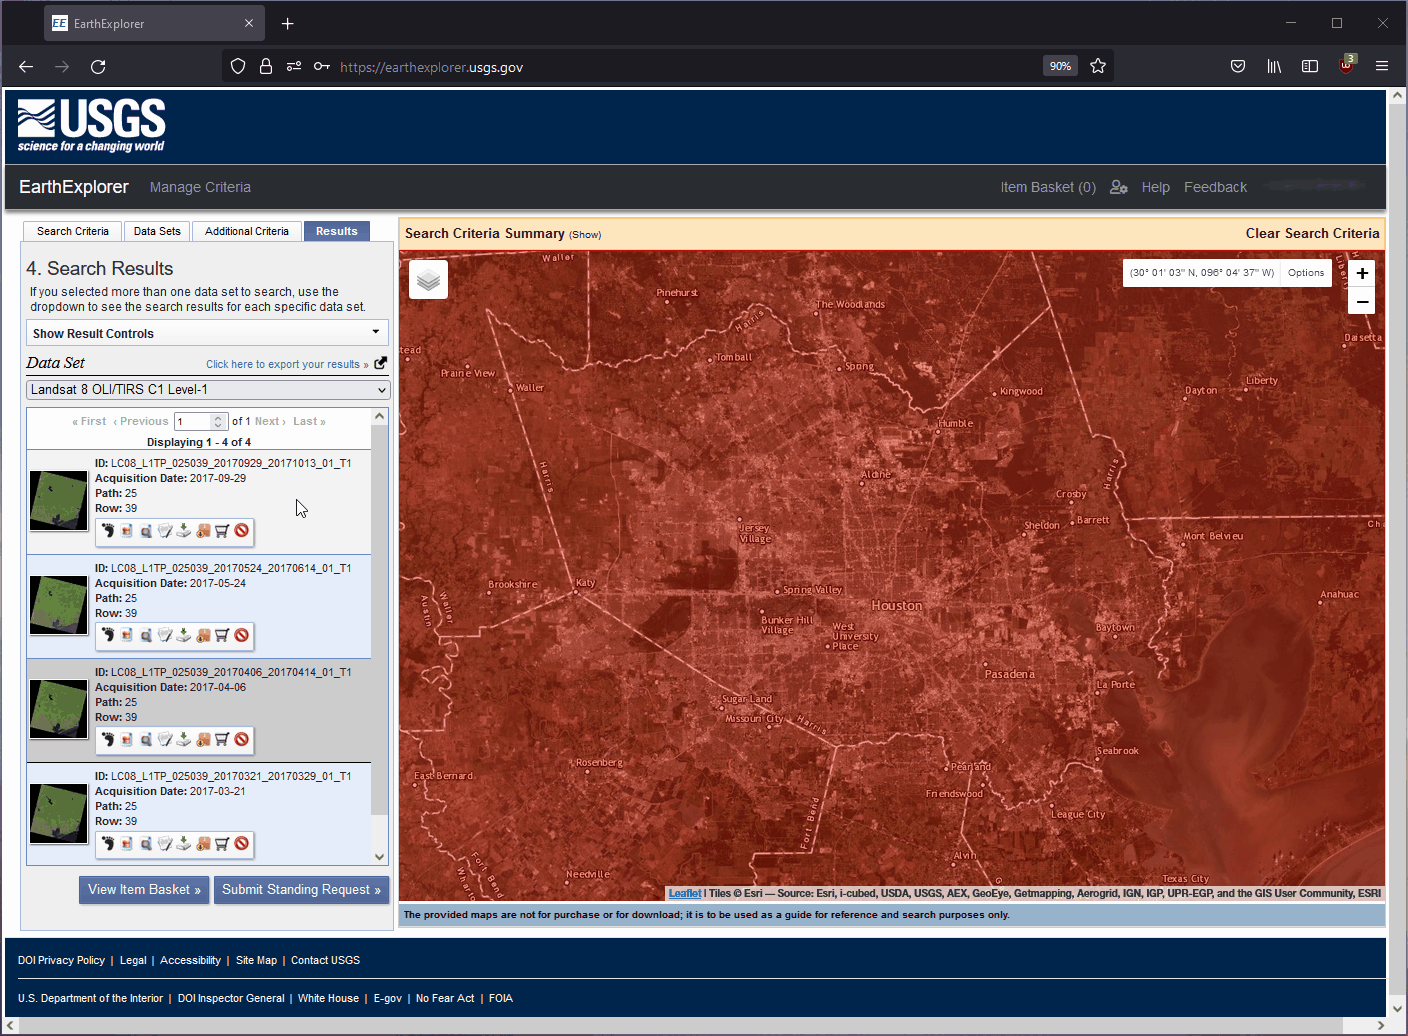Show metadata and browse for the top scene
Viewport: 1408px width, 1036px height.
click(x=164, y=530)
